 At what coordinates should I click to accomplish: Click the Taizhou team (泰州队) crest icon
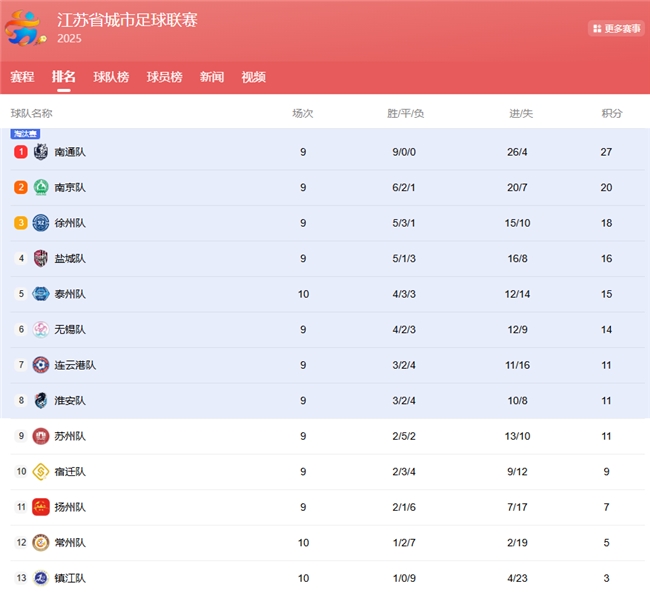tap(41, 294)
